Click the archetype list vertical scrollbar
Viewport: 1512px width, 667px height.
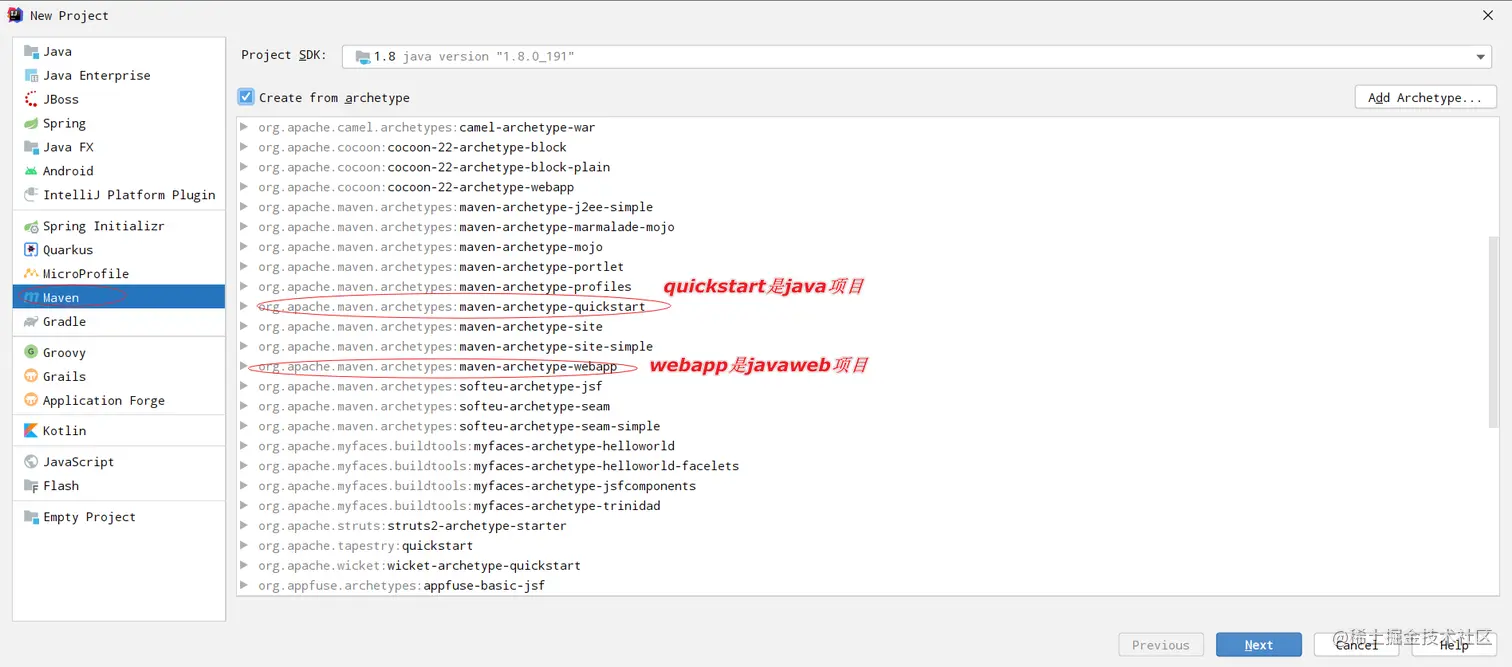tap(1494, 332)
